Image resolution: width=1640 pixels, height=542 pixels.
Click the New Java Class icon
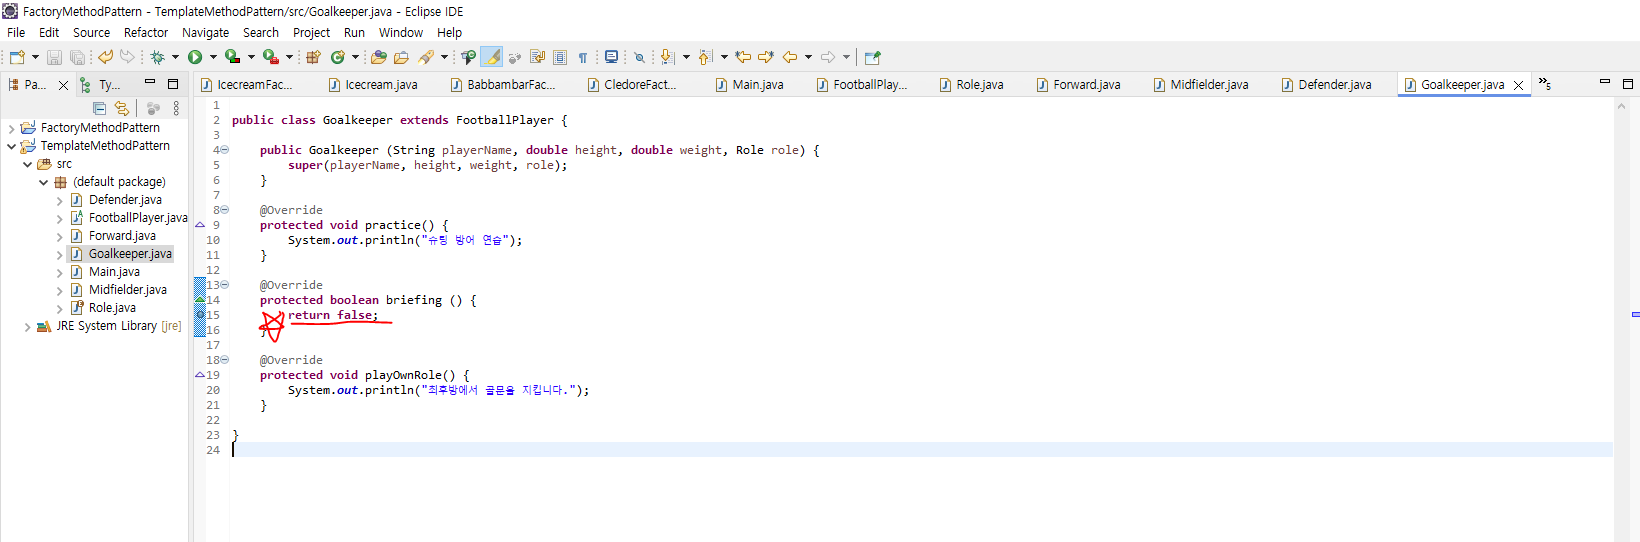click(338, 57)
